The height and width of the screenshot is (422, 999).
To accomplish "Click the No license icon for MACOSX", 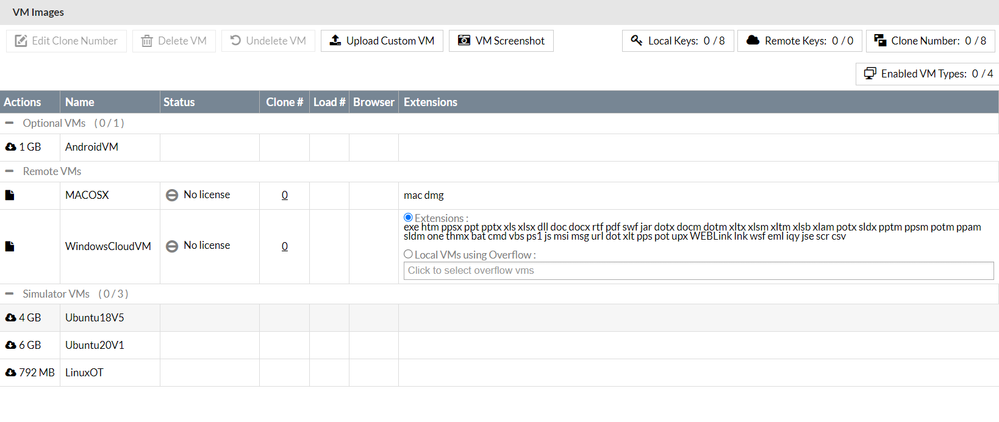I will (x=172, y=196).
